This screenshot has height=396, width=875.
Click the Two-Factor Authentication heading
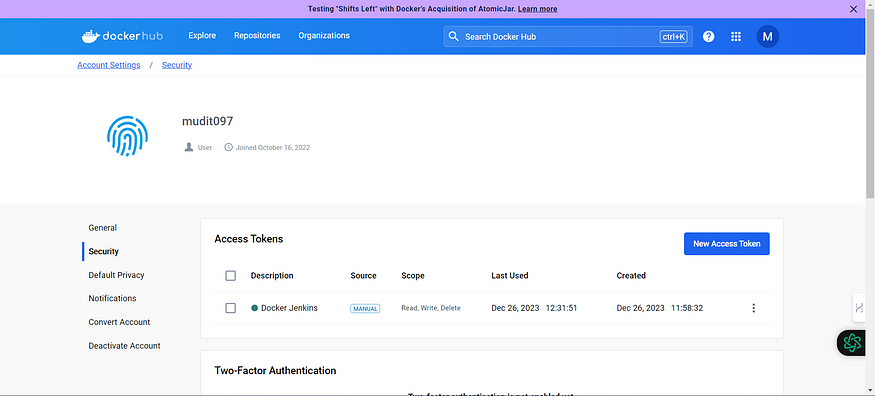(x=275, y=370)
